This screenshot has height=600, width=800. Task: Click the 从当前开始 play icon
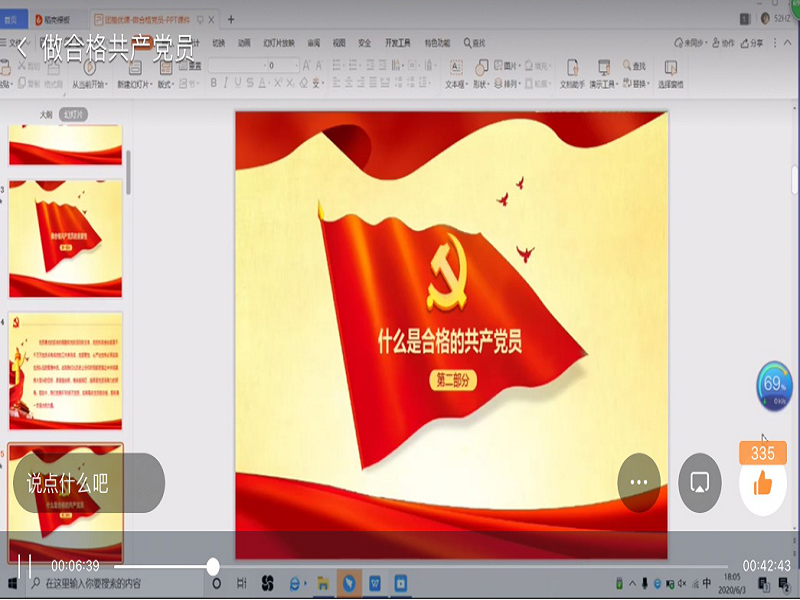89,67
